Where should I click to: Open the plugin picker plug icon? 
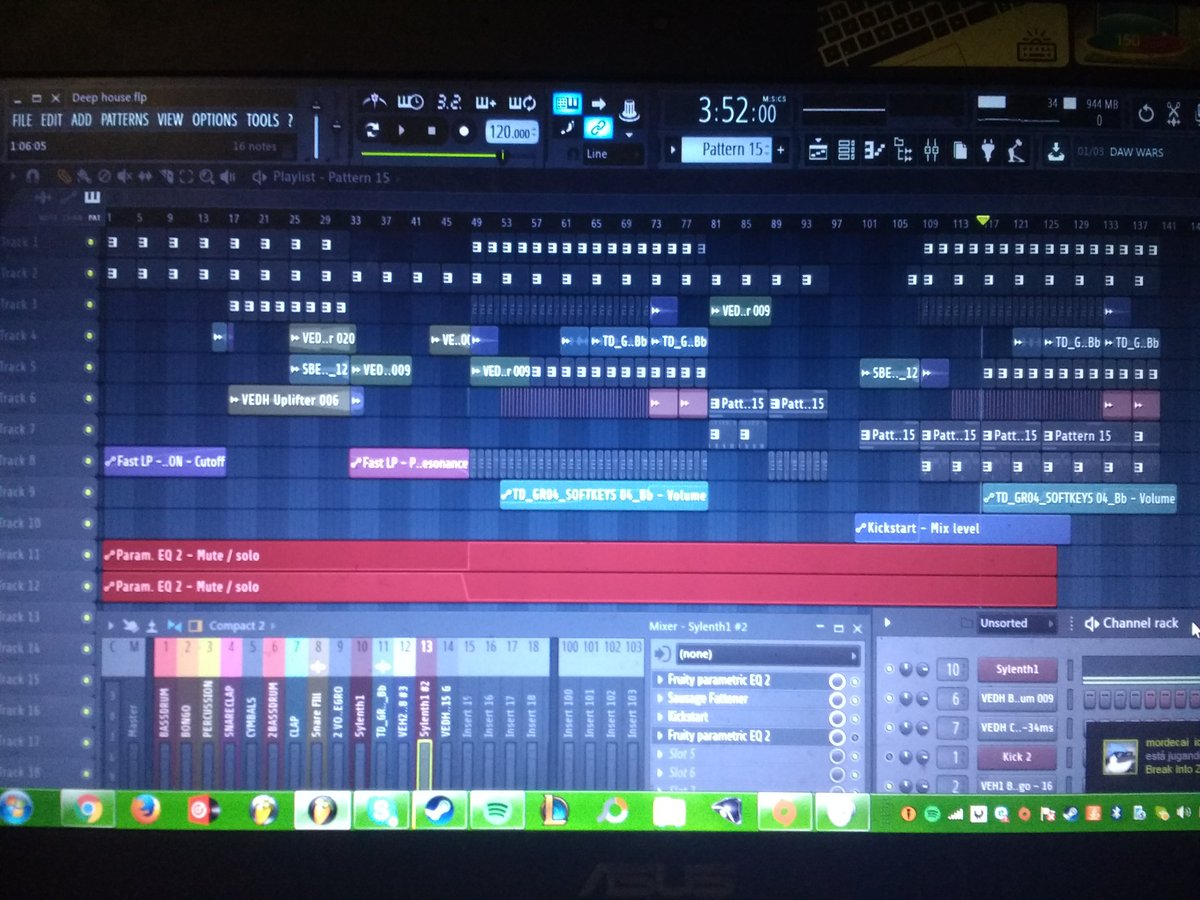click(x=988, y=151)
